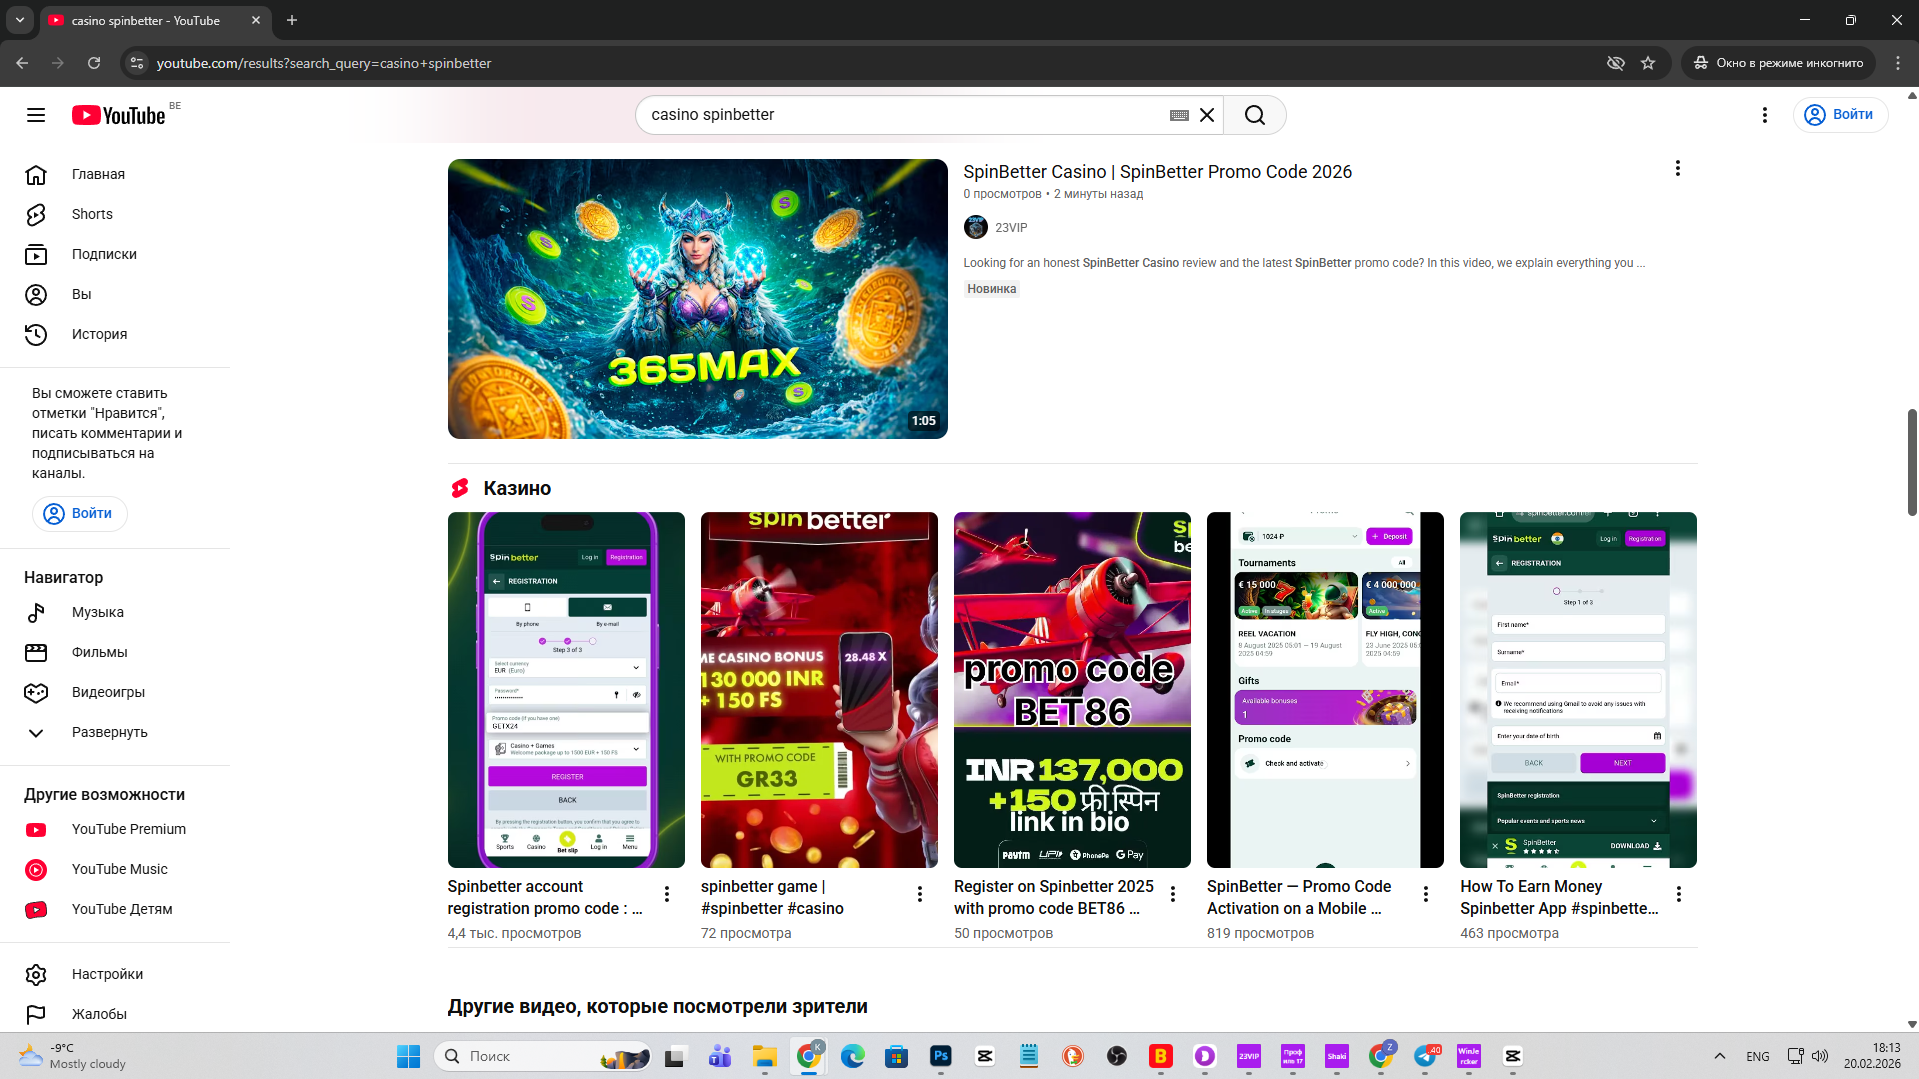This screenshot has height=1079, width=1919.
Task: Clear the search query with X
Action: coord(1207,115)
